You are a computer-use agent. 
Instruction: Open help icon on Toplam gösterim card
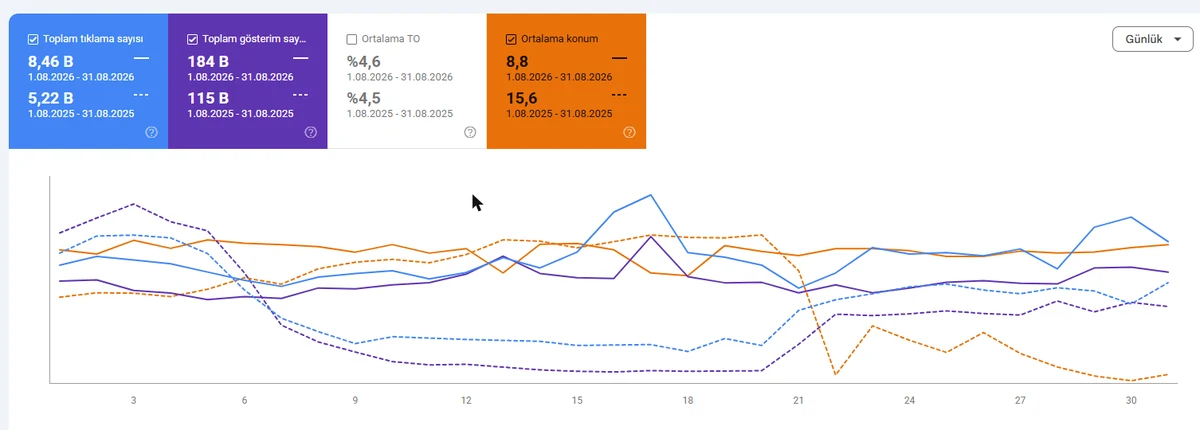[311, 132]
